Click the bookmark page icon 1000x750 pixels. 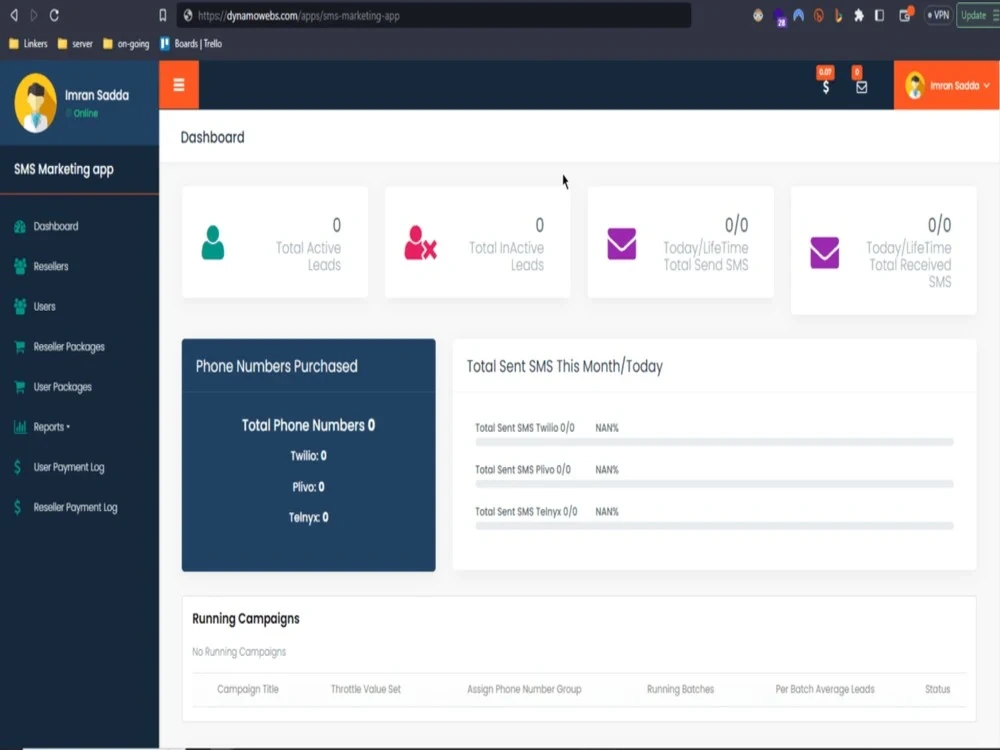163,15
